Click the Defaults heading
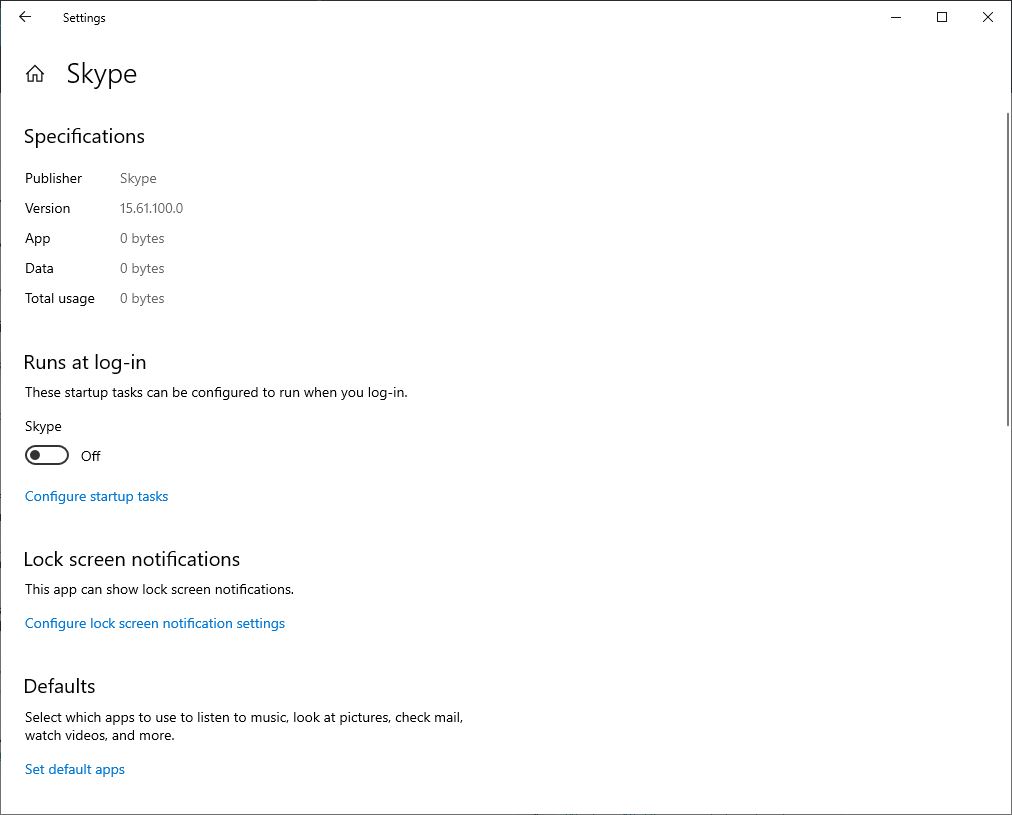 pyautogui.click(x=59, y=686)
